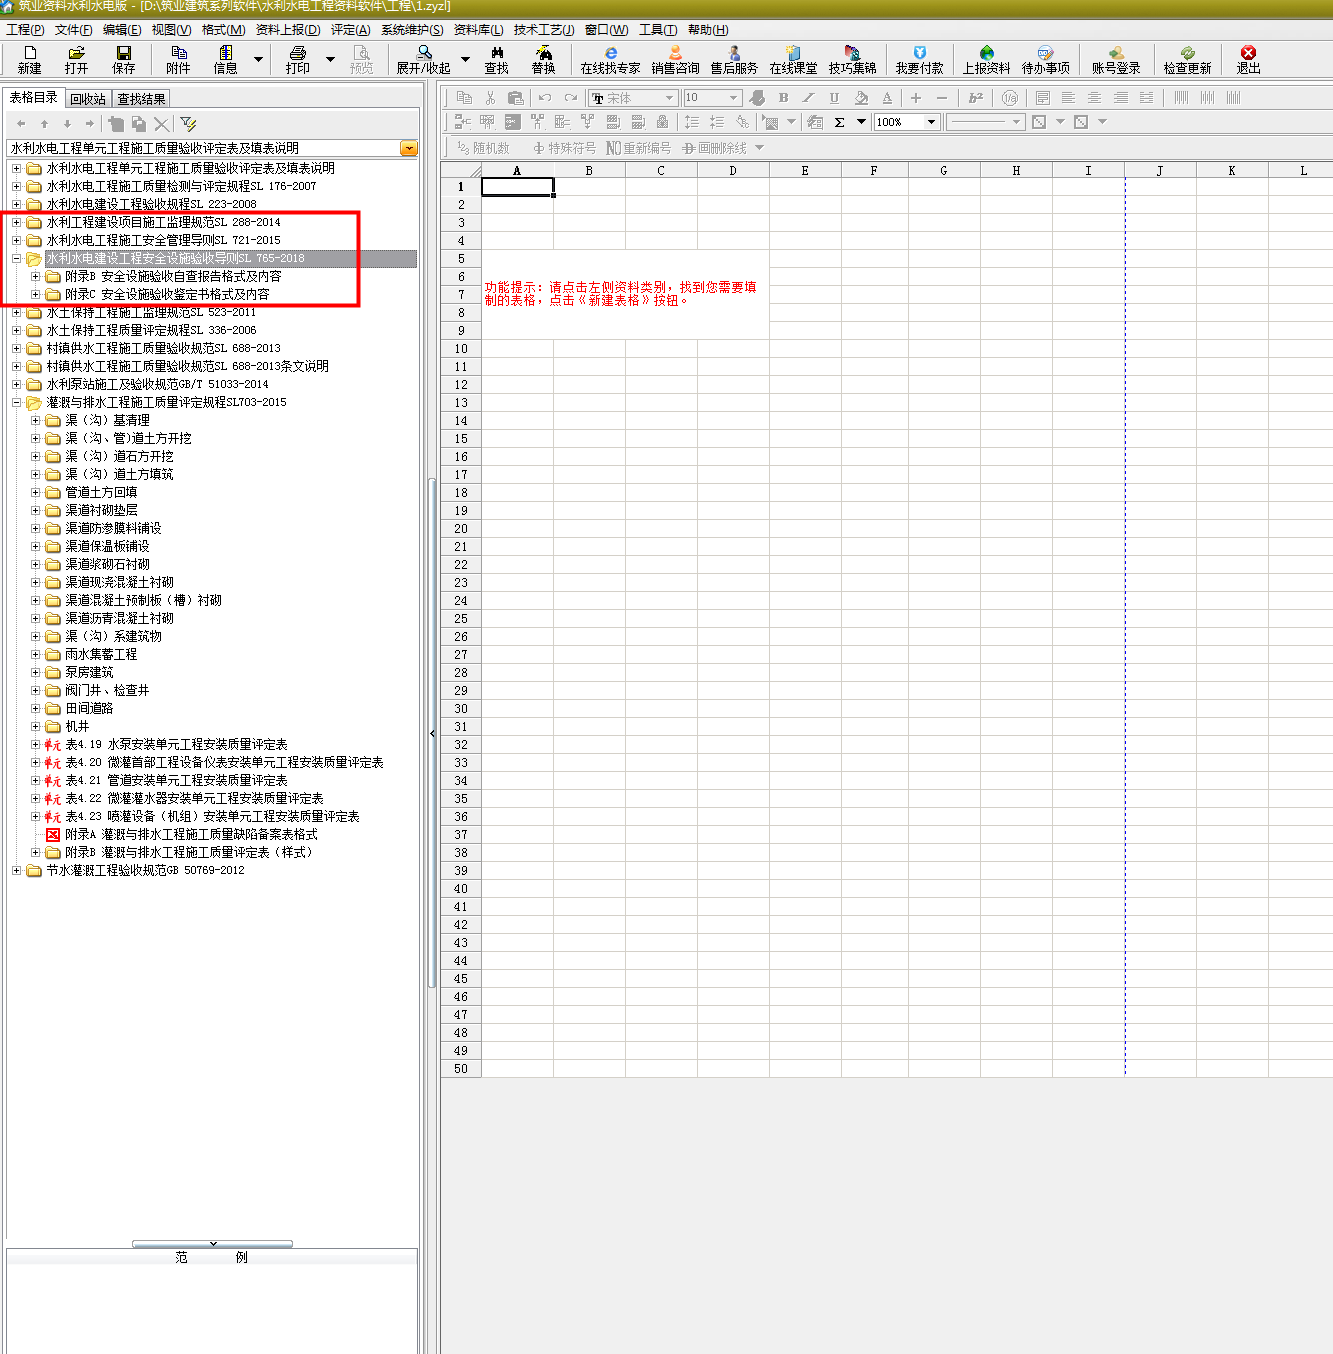This screenshot has width=1333, height=1354.
Task: Click the panel splitter collapse arrow
Action: click(432, 733)
